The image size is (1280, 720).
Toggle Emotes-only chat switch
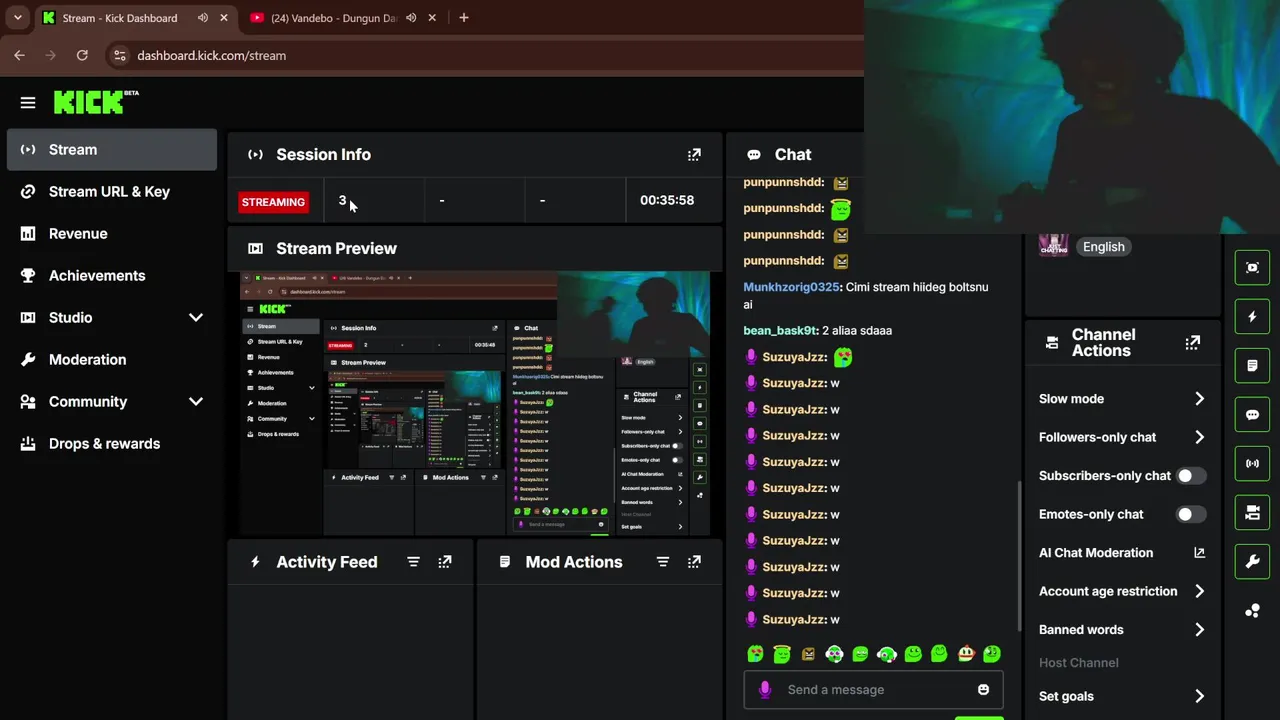coord(1190,515)
